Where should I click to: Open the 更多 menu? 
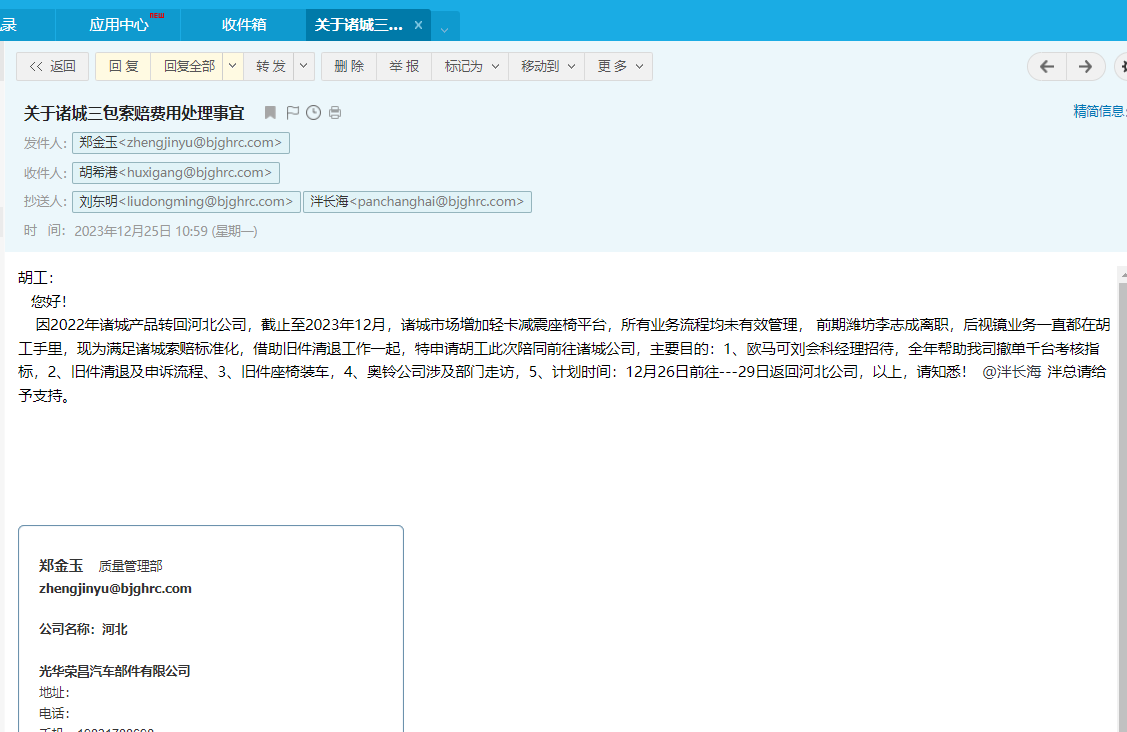(619, 66)
